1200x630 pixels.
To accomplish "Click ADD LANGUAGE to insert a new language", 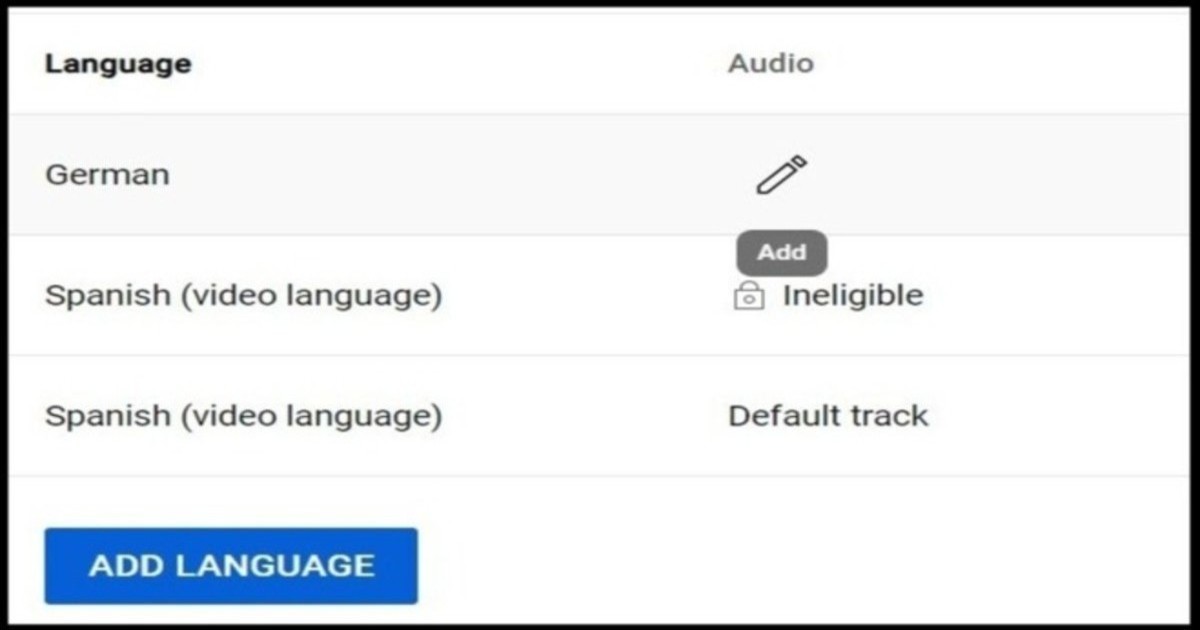I will [x=230, y=565].
